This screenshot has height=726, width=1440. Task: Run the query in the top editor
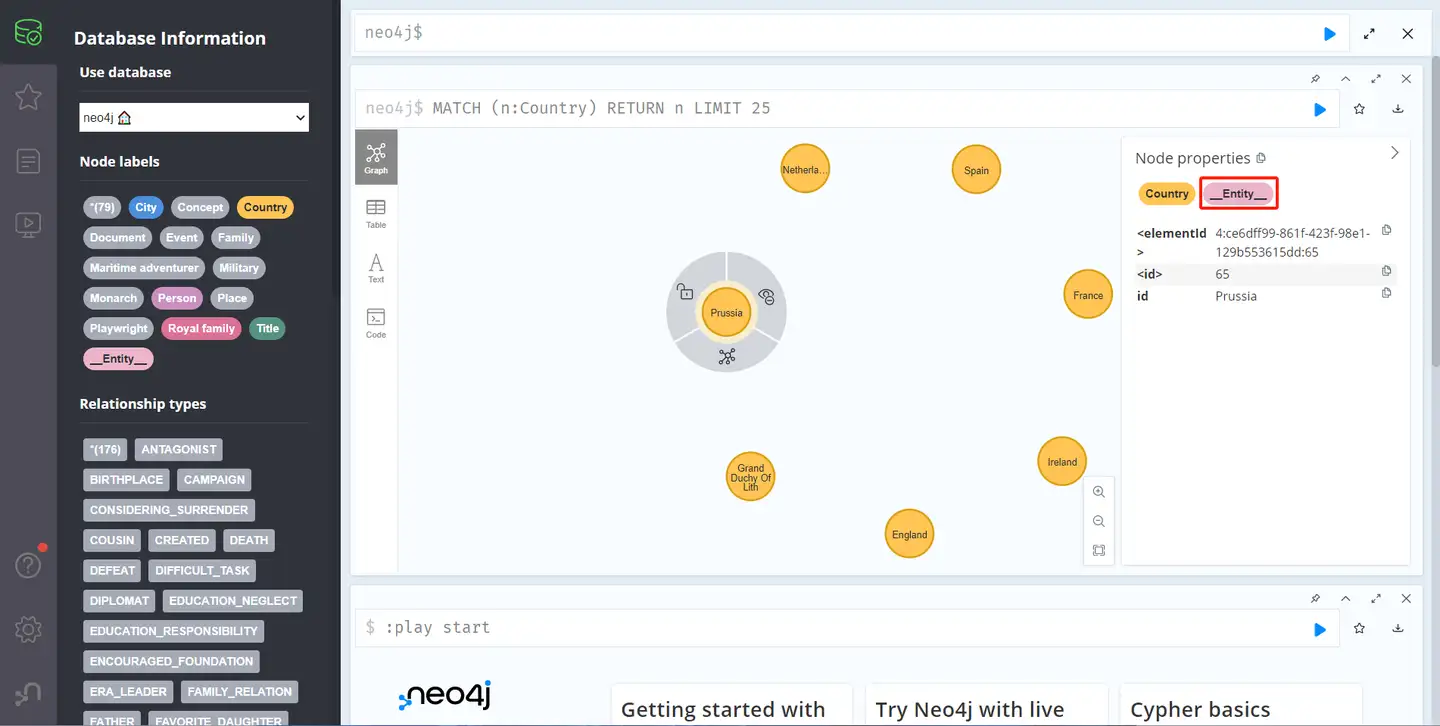(x=1329, y=34)
